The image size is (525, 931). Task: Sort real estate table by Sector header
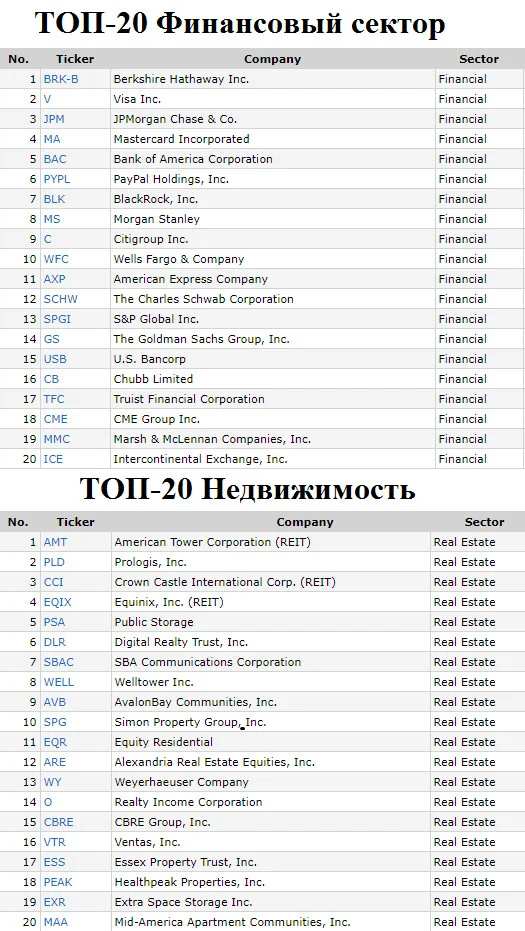click(x=485, y=522)
